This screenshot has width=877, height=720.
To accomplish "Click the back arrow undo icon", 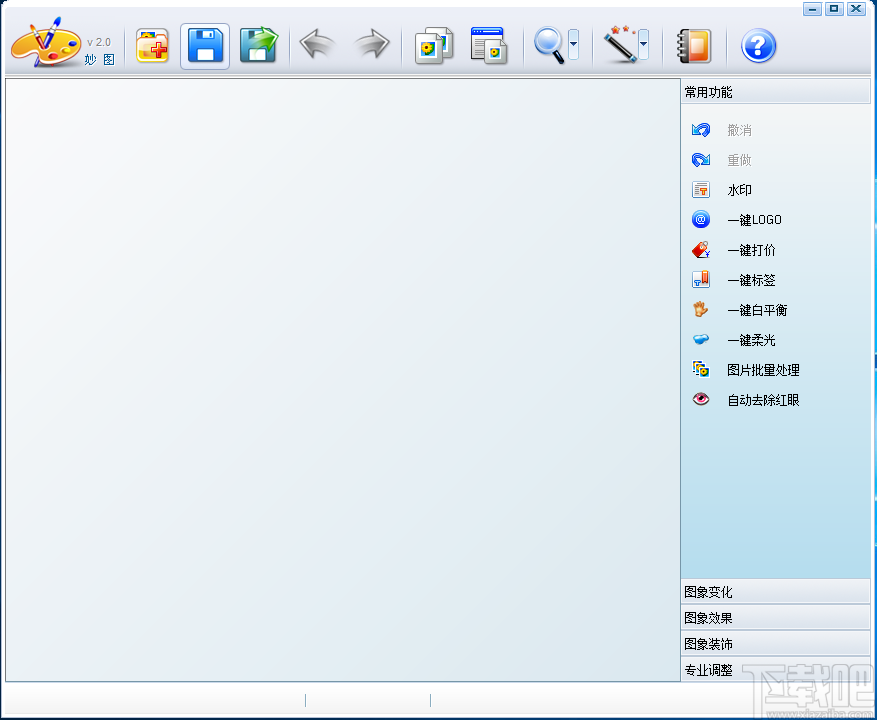I will tap(317, 46).
